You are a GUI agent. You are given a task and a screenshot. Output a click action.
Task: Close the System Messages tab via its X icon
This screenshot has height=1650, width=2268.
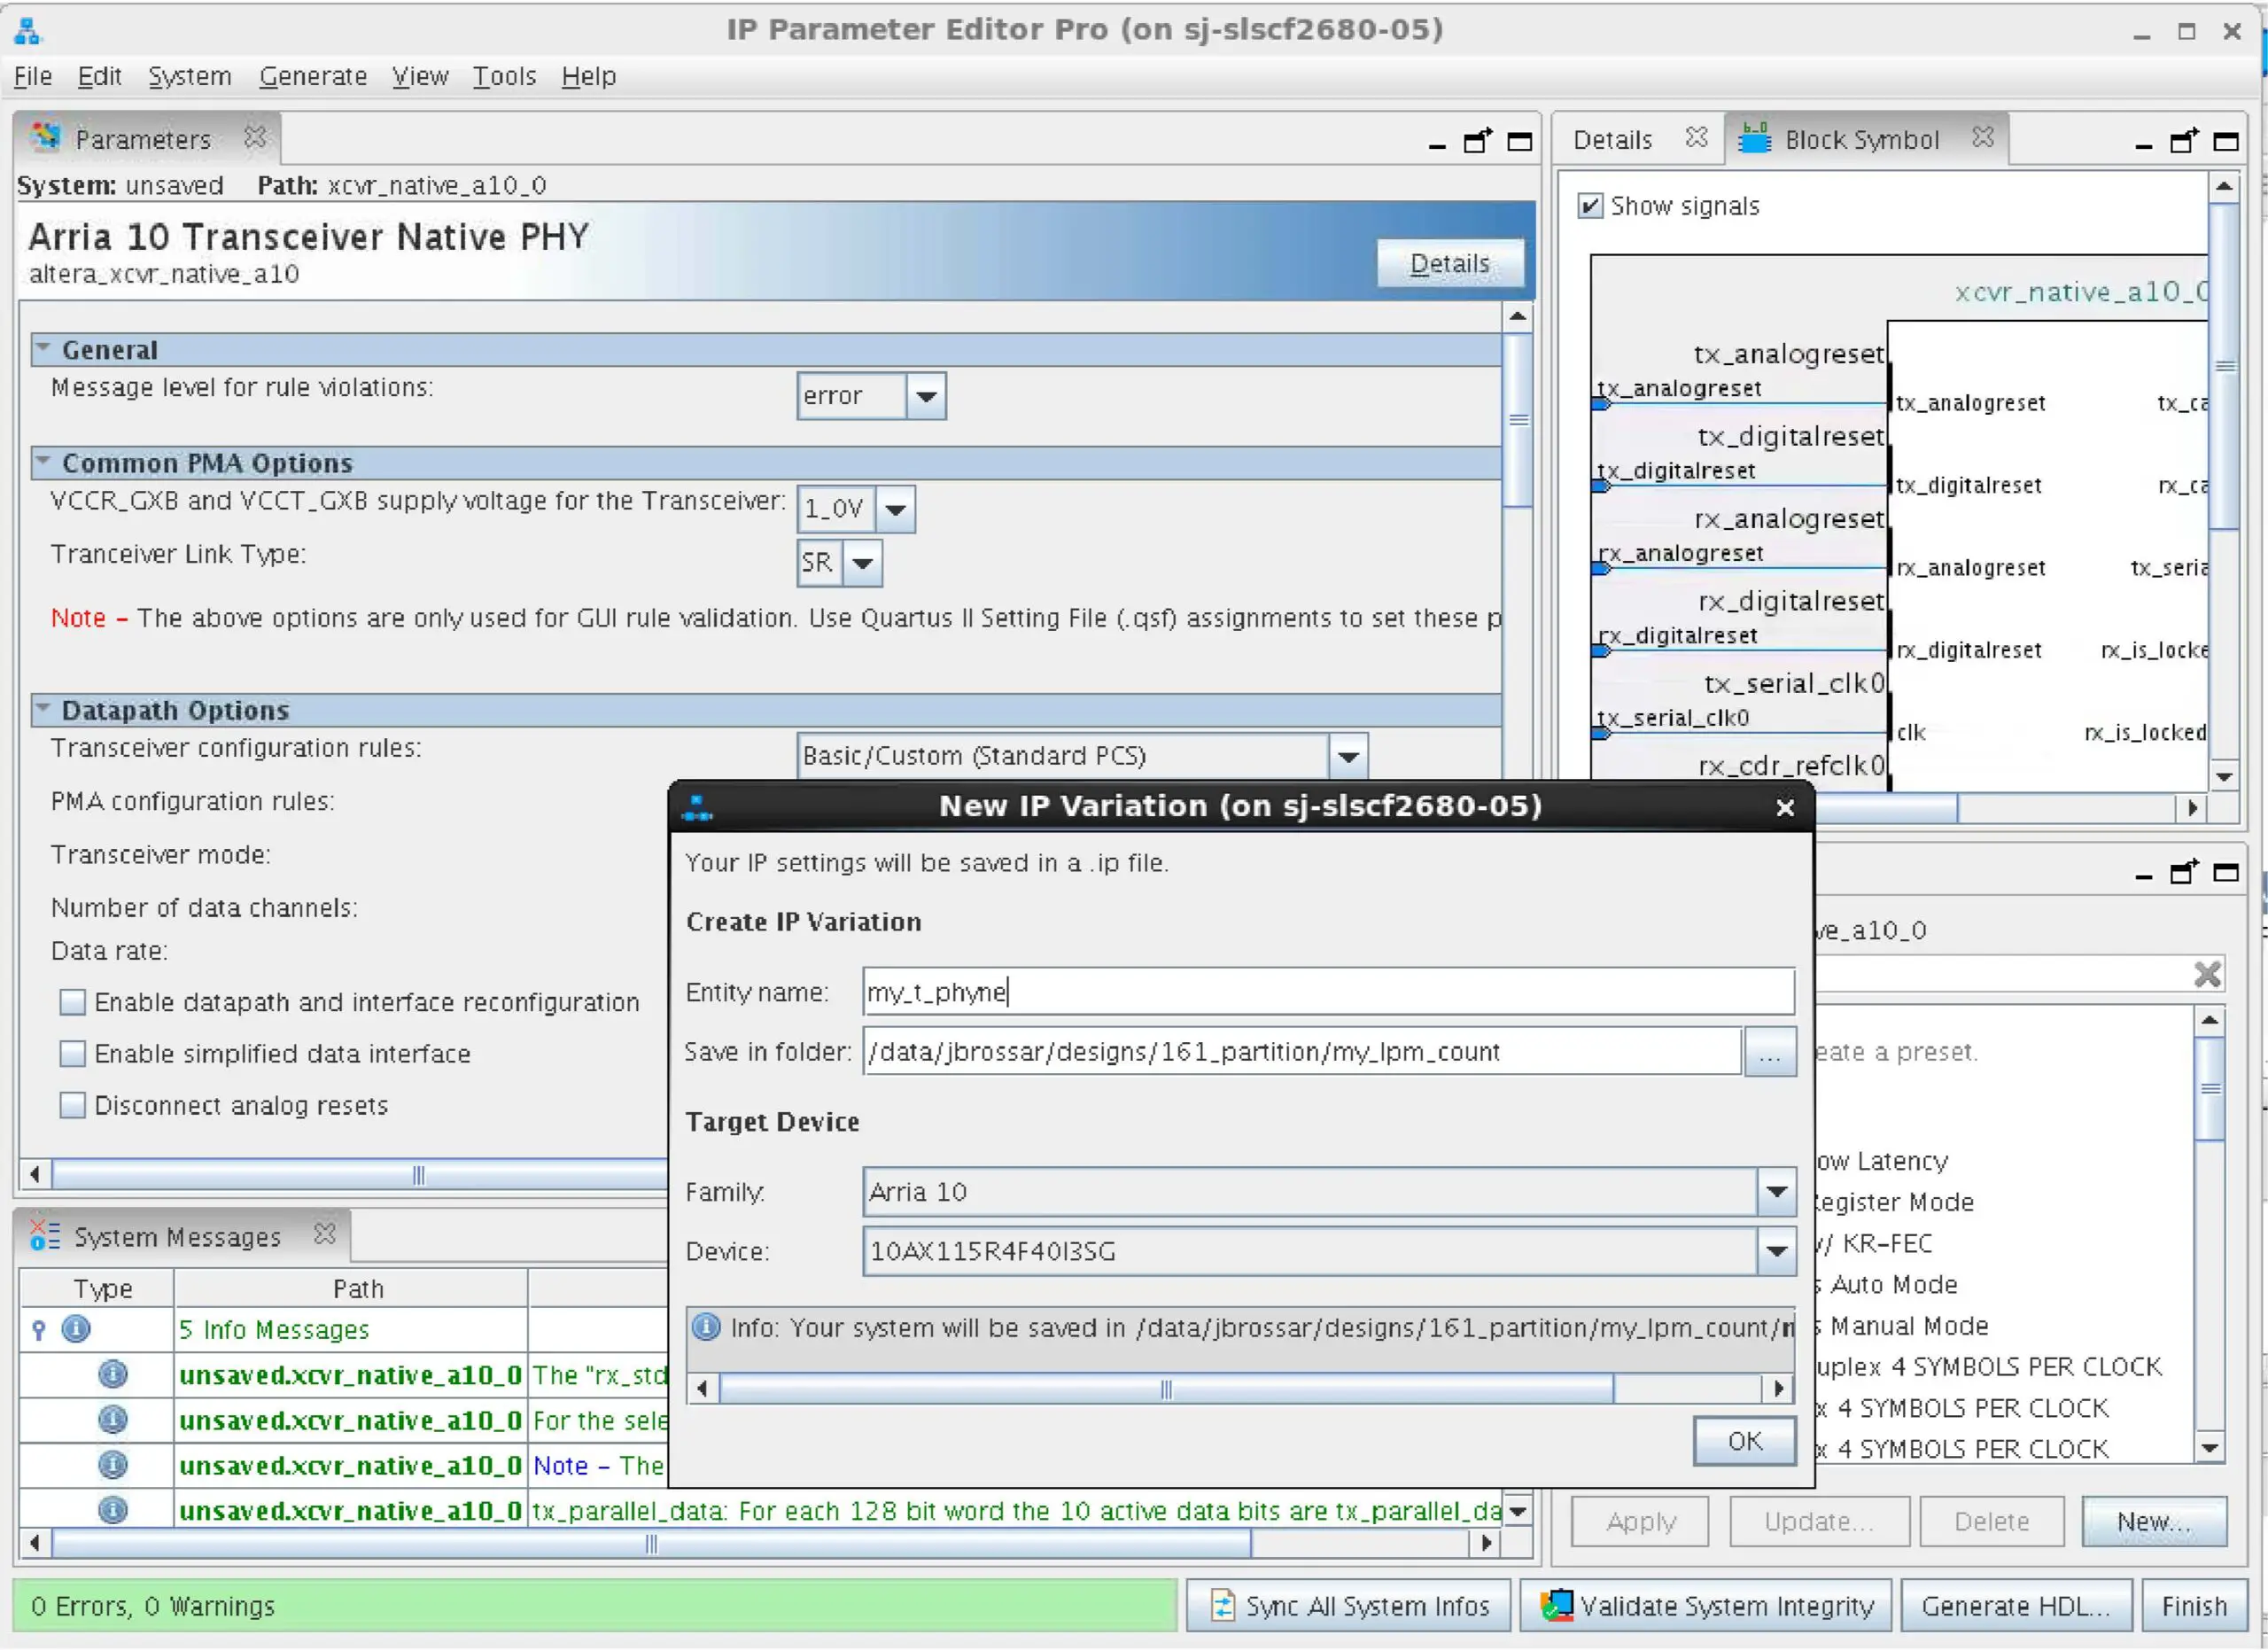(x=324, y=1234)
